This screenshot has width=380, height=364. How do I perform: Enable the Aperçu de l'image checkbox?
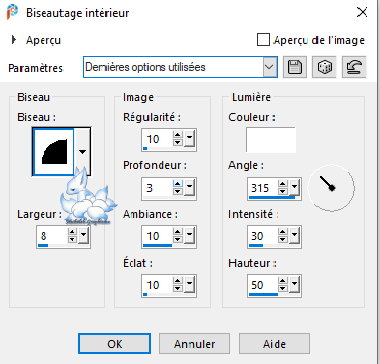pyautogui.click(x=263, y=40)
